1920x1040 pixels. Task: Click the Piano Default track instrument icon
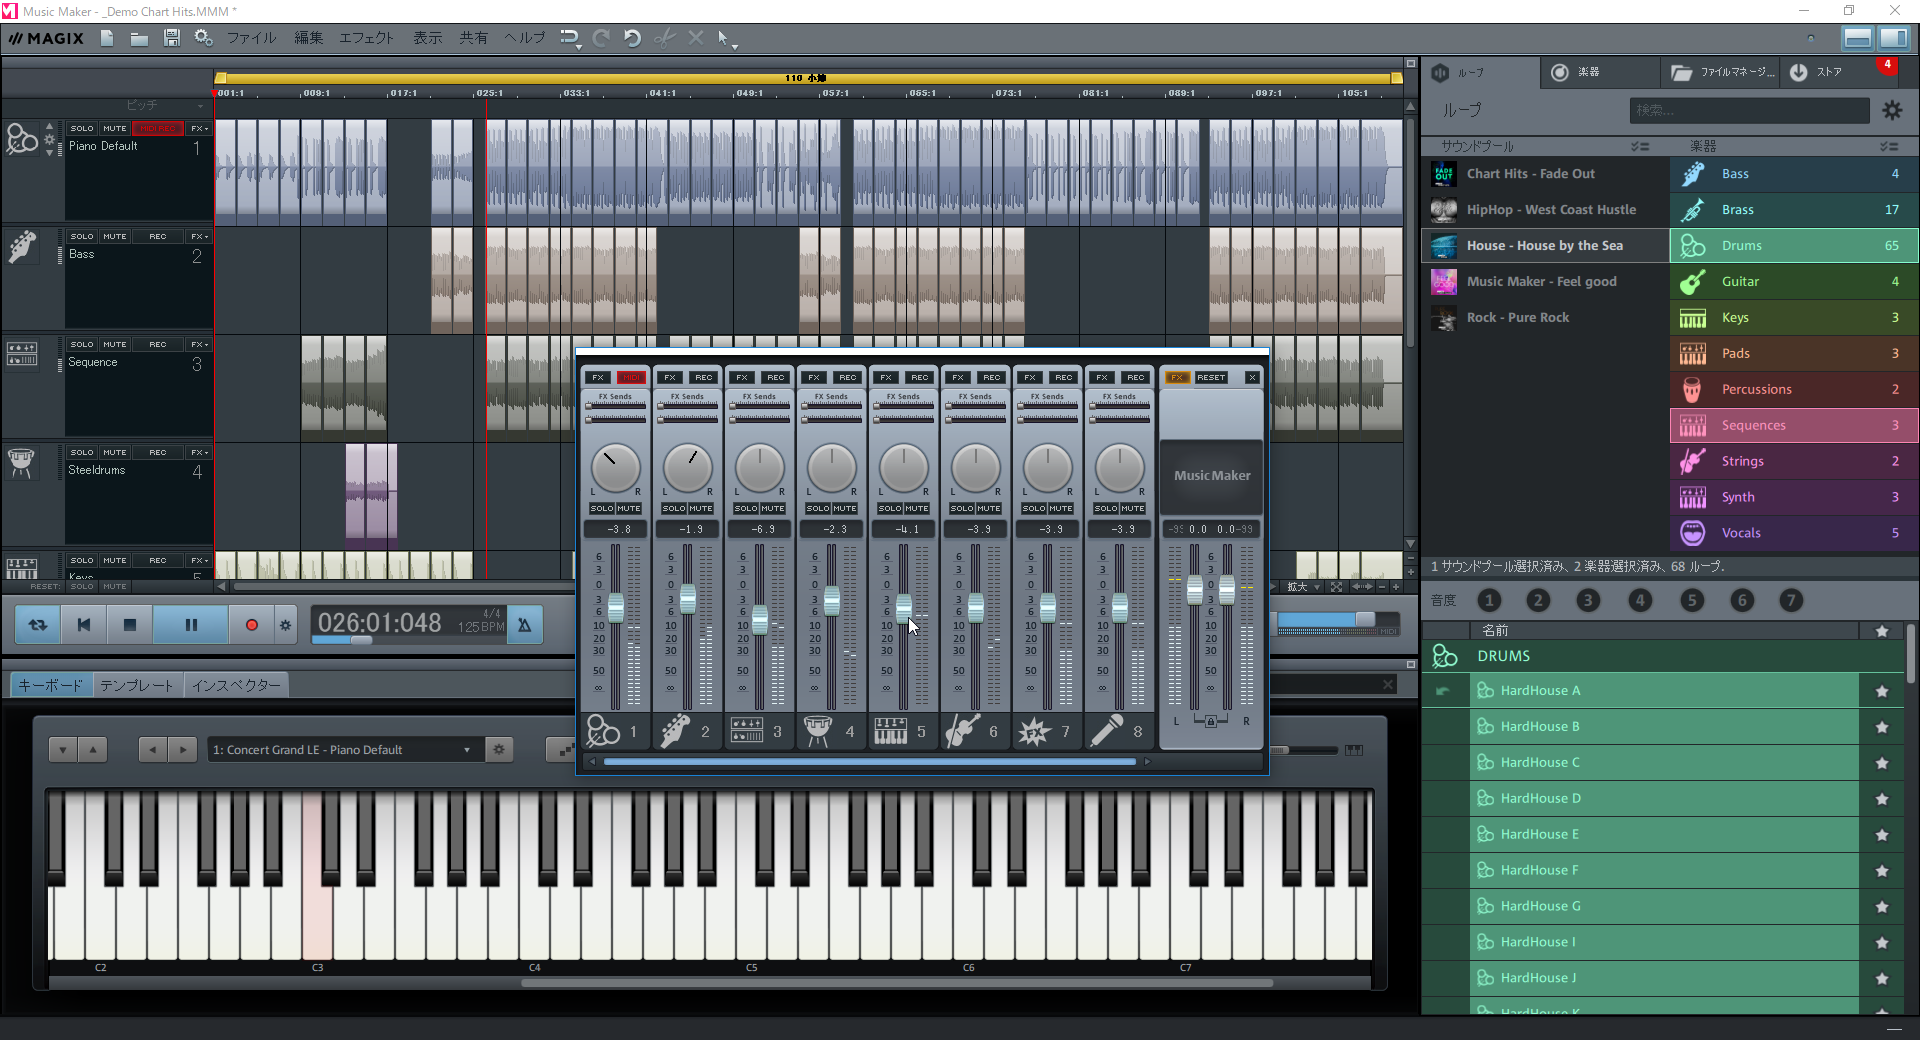(x=22, y=139)
